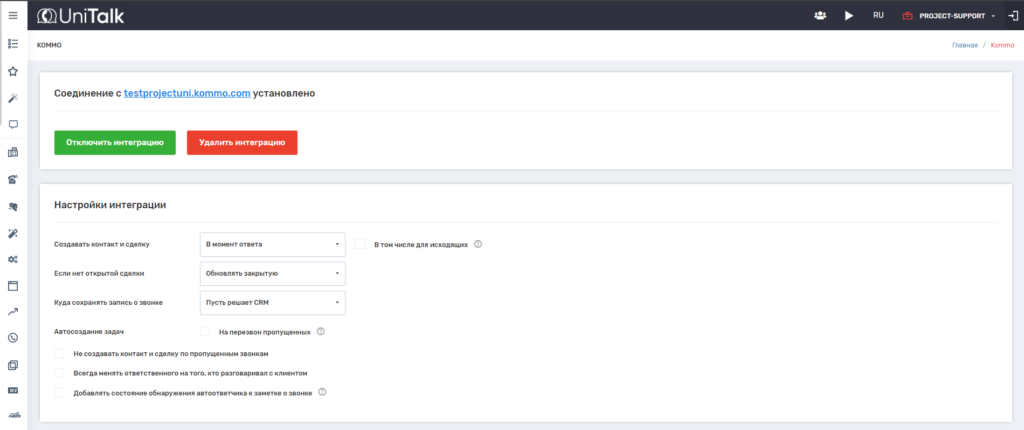Switch language via RU menu

coord(878,15)
